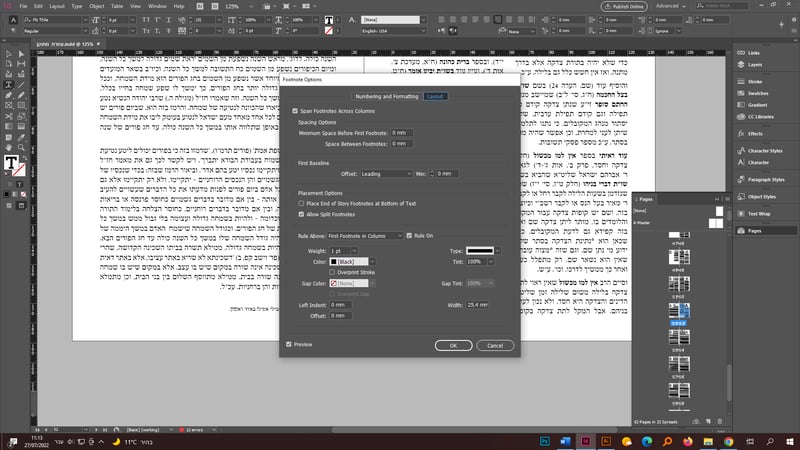800x450 pixels.
Task: Select the Direct Selection tool
Action: [x=21, y=54]
